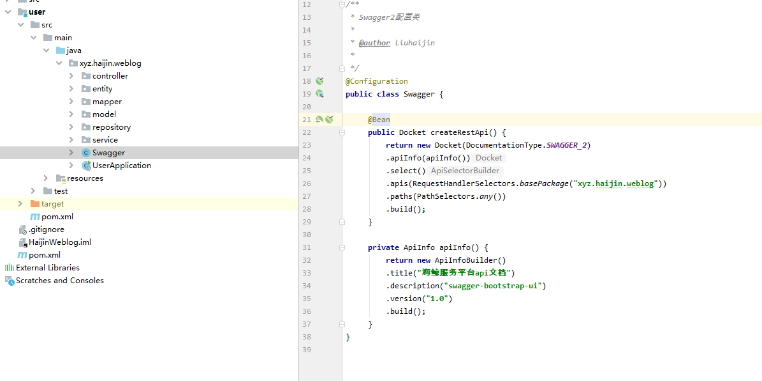Click fold end marker at line 37

pyautogui.click(x=342, y=324)
